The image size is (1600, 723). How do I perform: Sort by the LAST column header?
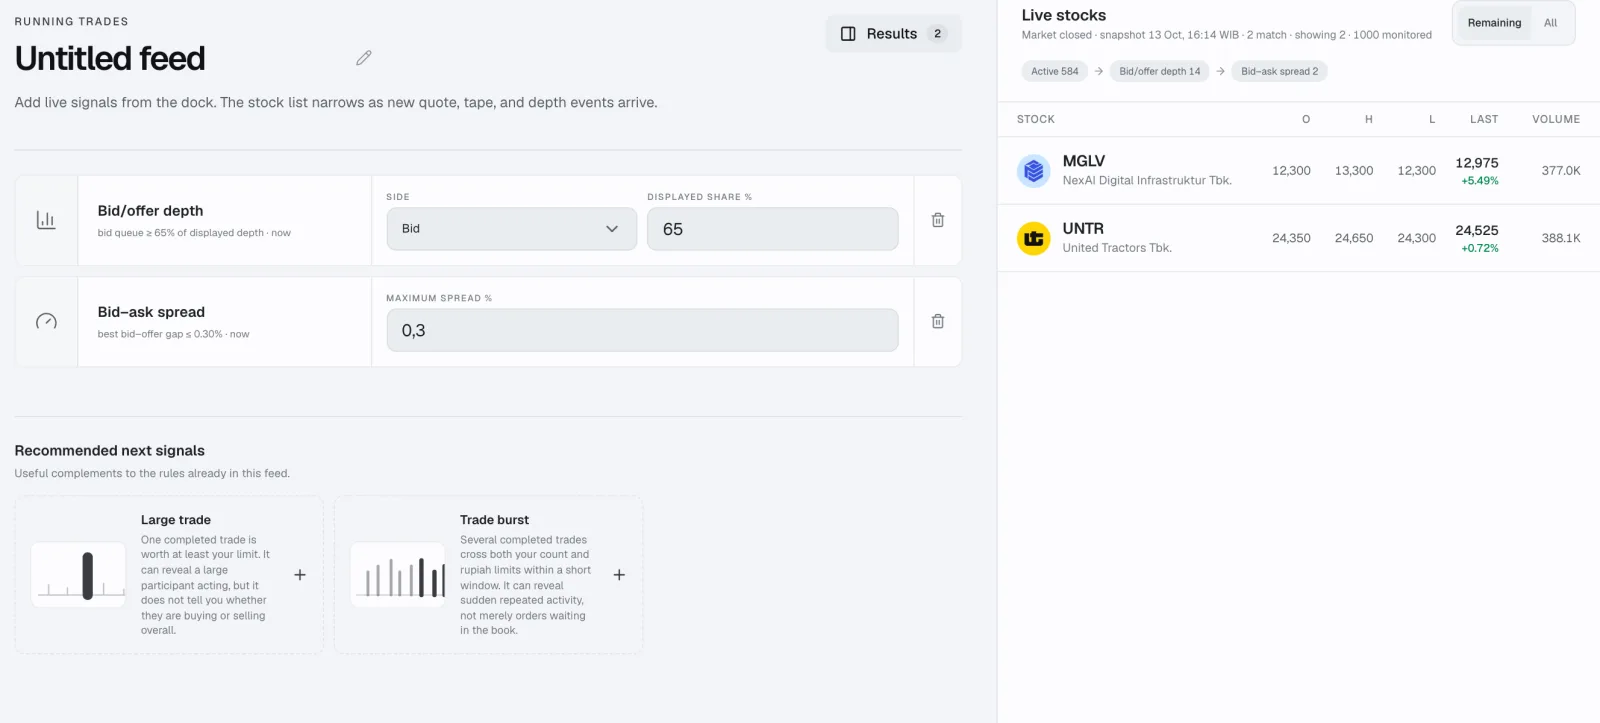[1484, 119]
